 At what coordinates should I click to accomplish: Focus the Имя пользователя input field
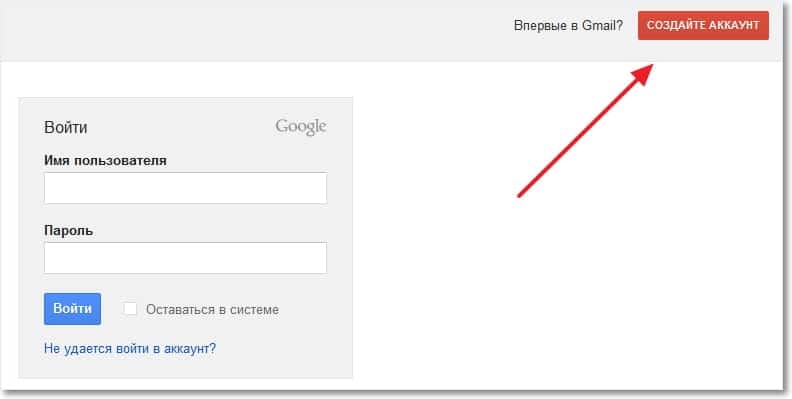[x=185, y=188]
